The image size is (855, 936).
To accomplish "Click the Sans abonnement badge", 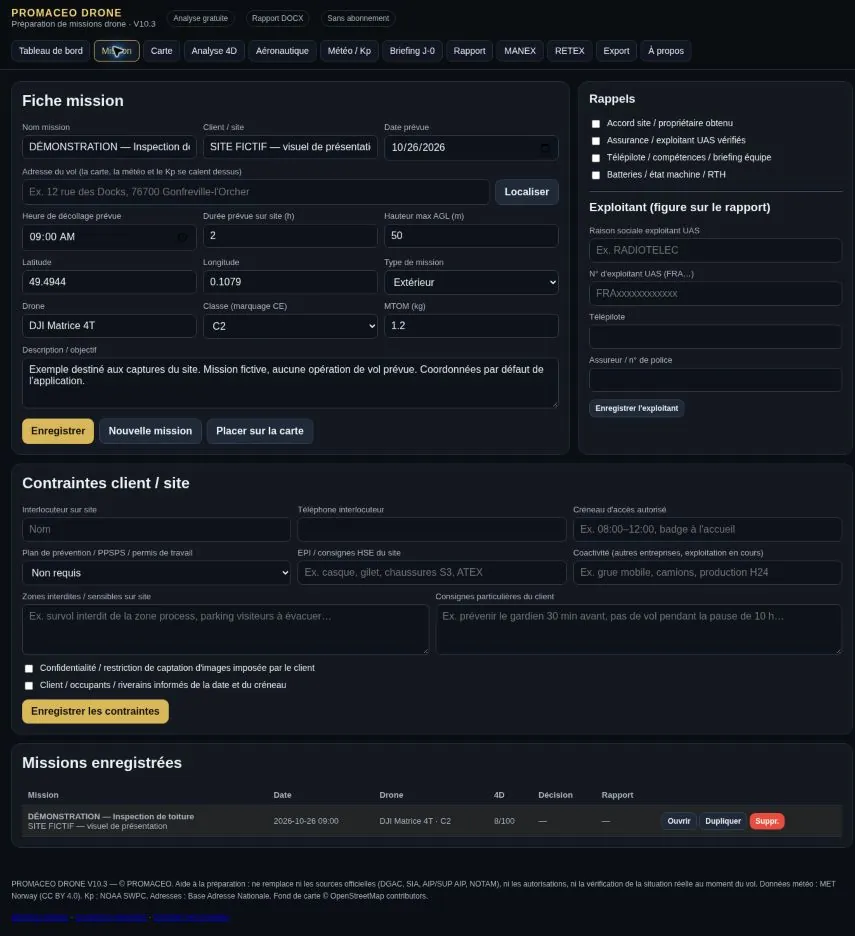I will 358,19.
